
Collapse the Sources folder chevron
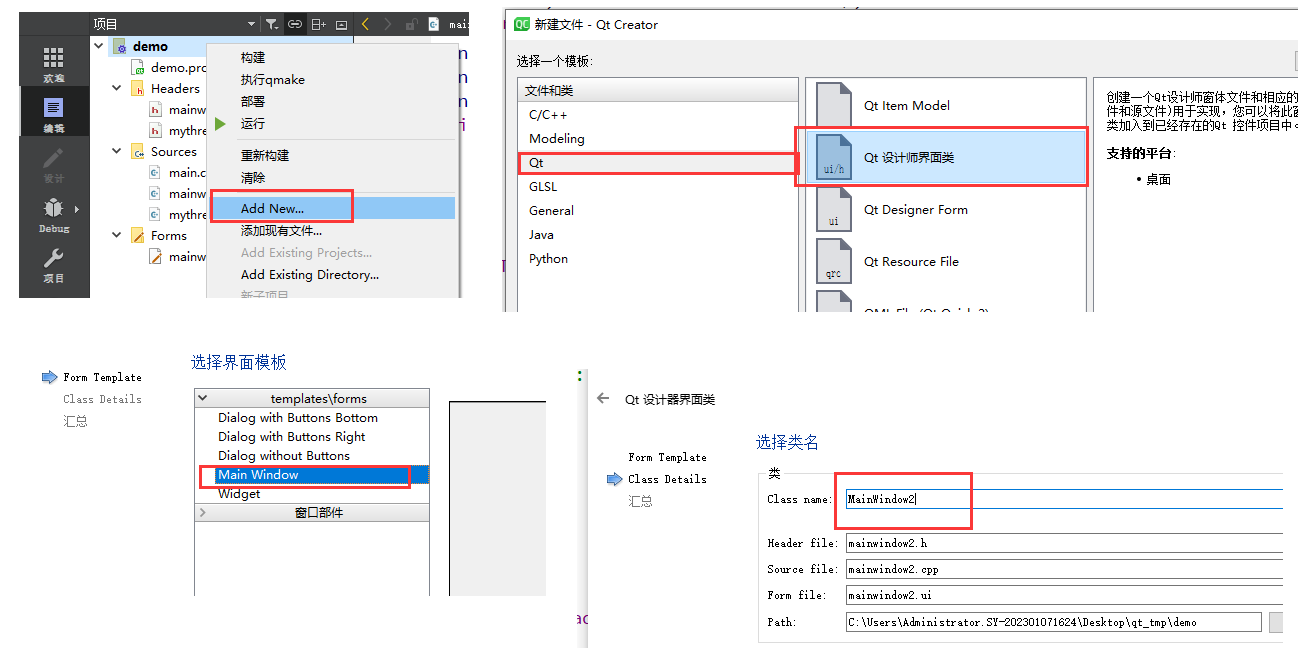pyautogui.click(x=117, y=152)
